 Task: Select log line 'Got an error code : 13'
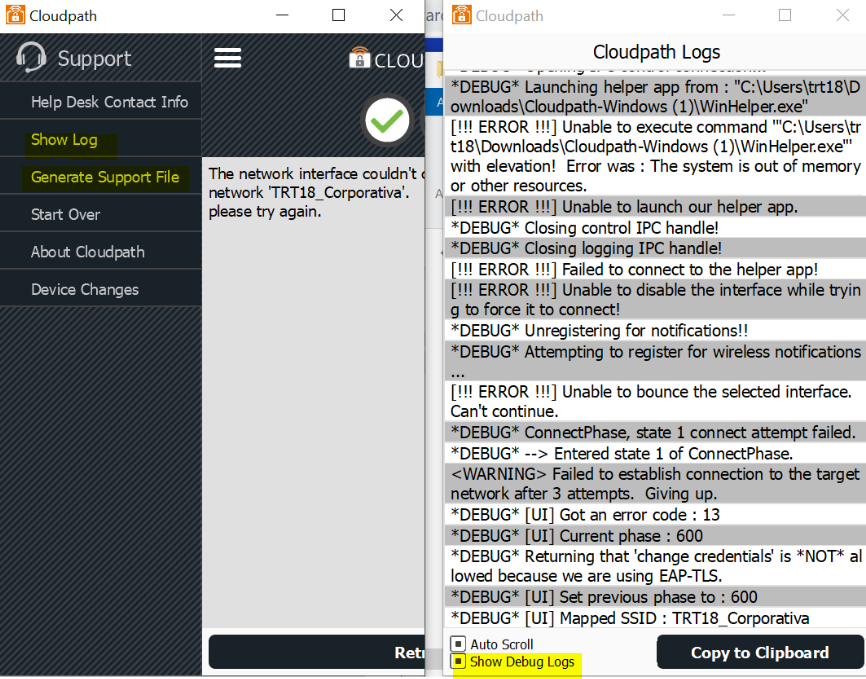click(654, 514)
